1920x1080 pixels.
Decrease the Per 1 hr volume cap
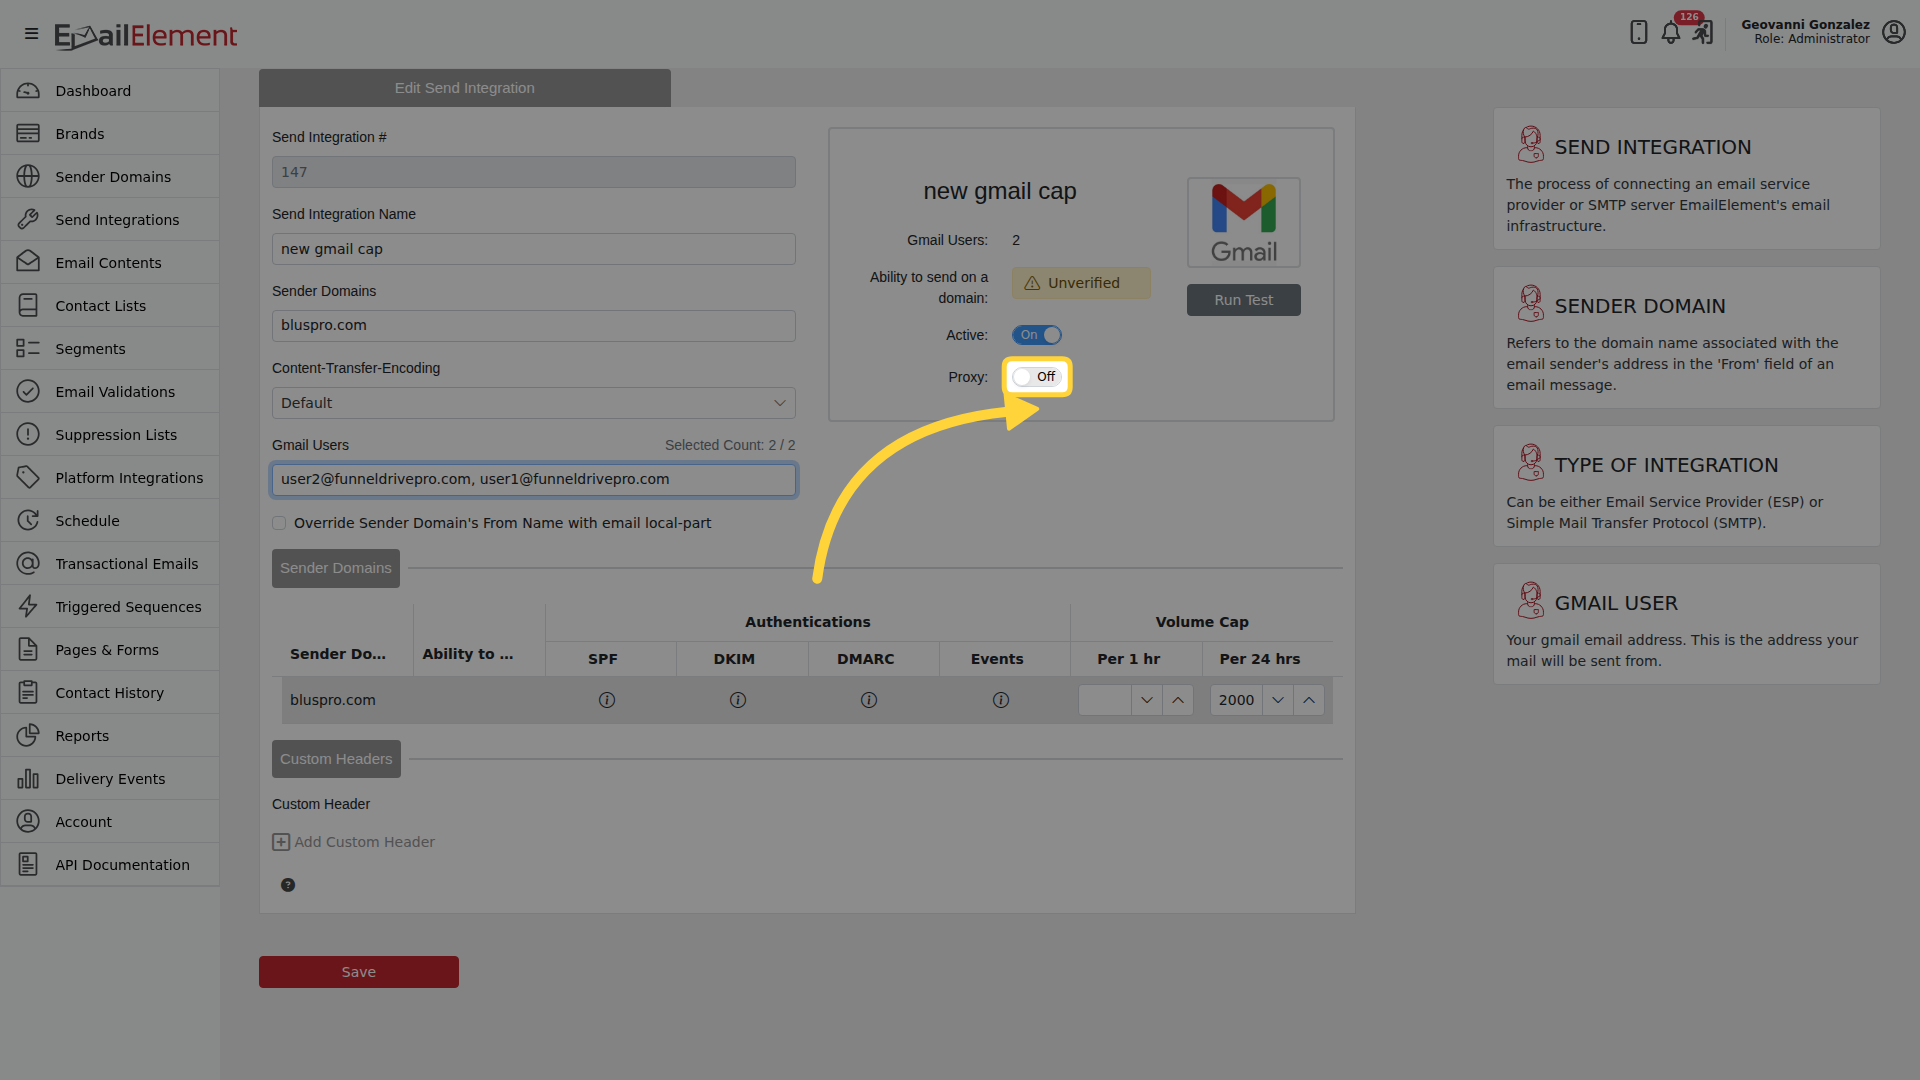1147,700
